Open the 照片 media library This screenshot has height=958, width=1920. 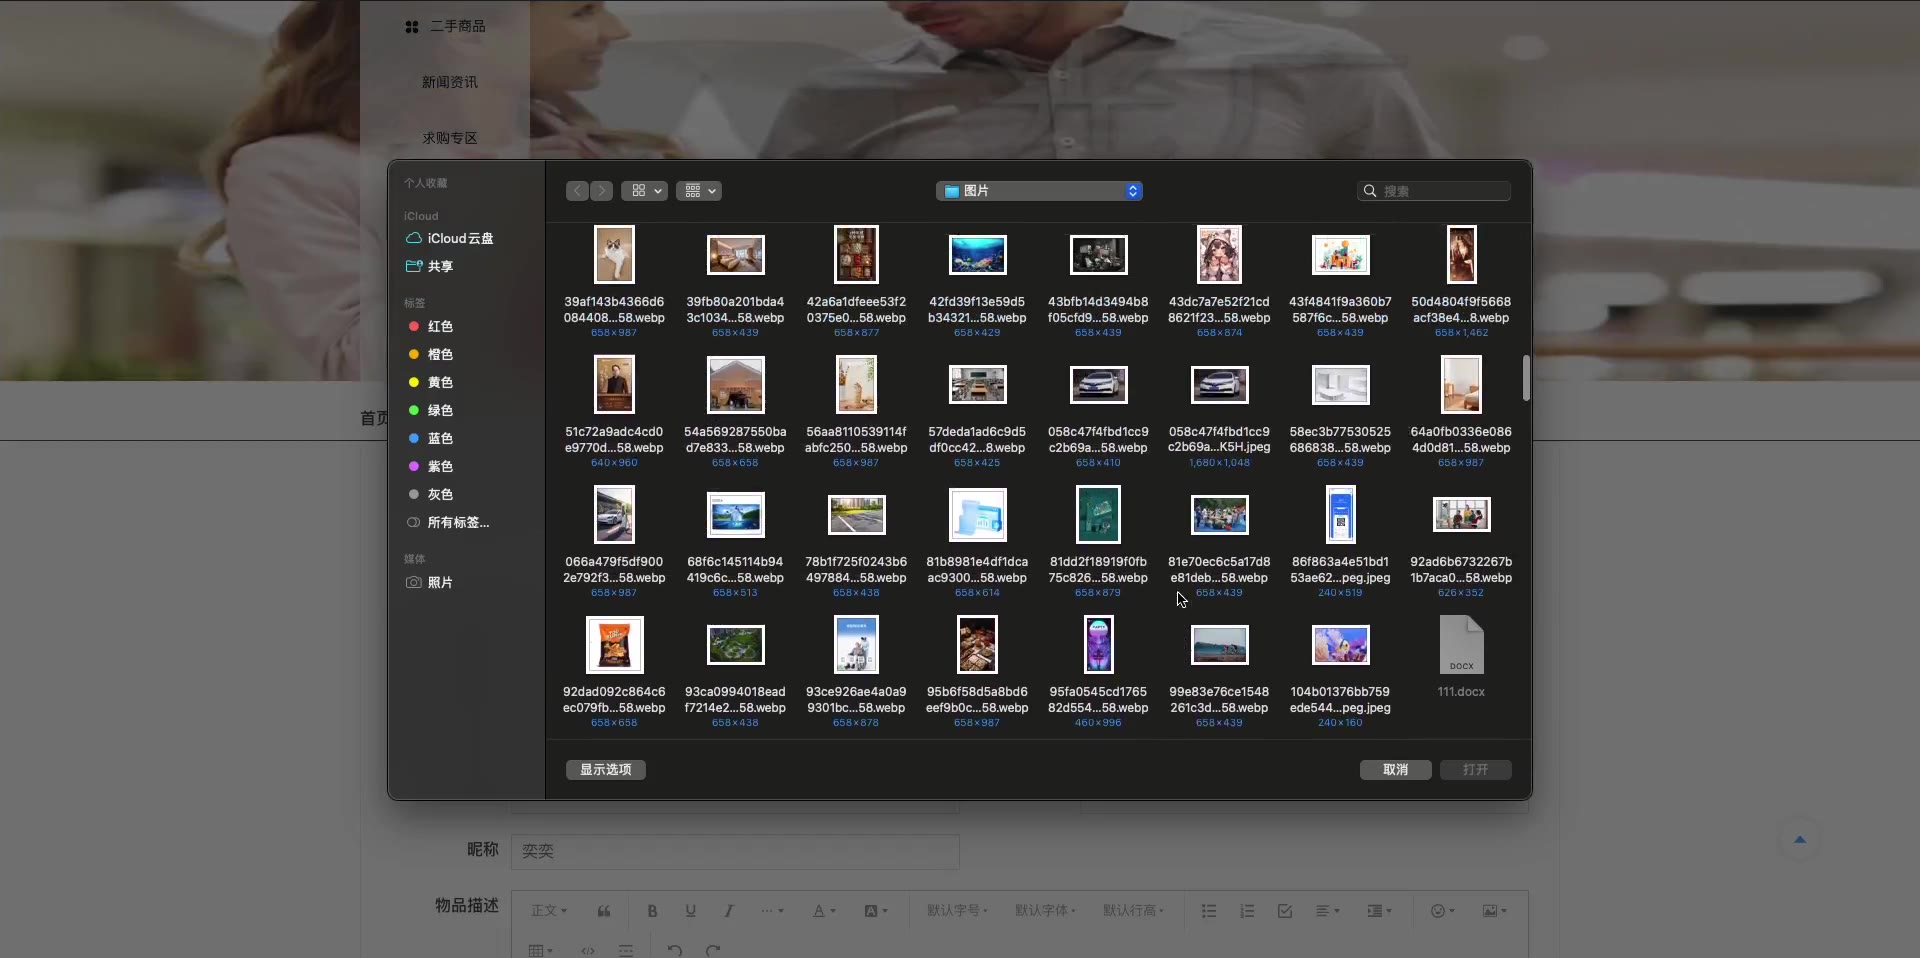click(440, 582)
